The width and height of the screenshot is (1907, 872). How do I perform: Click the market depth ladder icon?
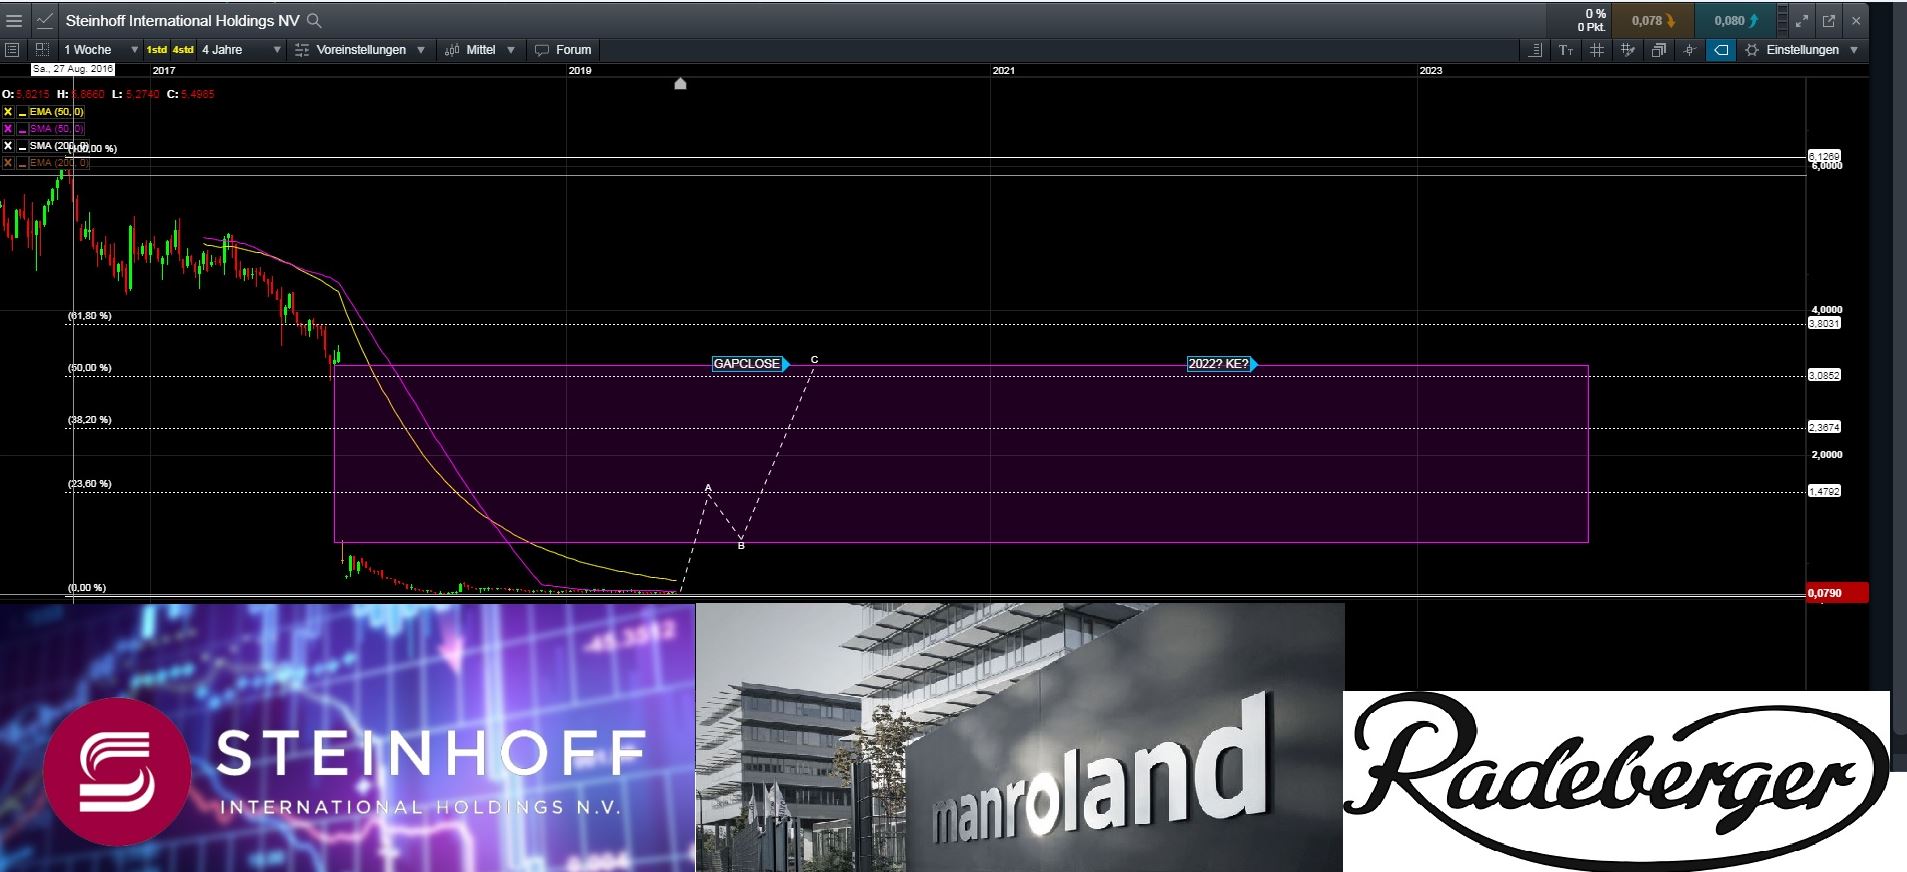1783,20
